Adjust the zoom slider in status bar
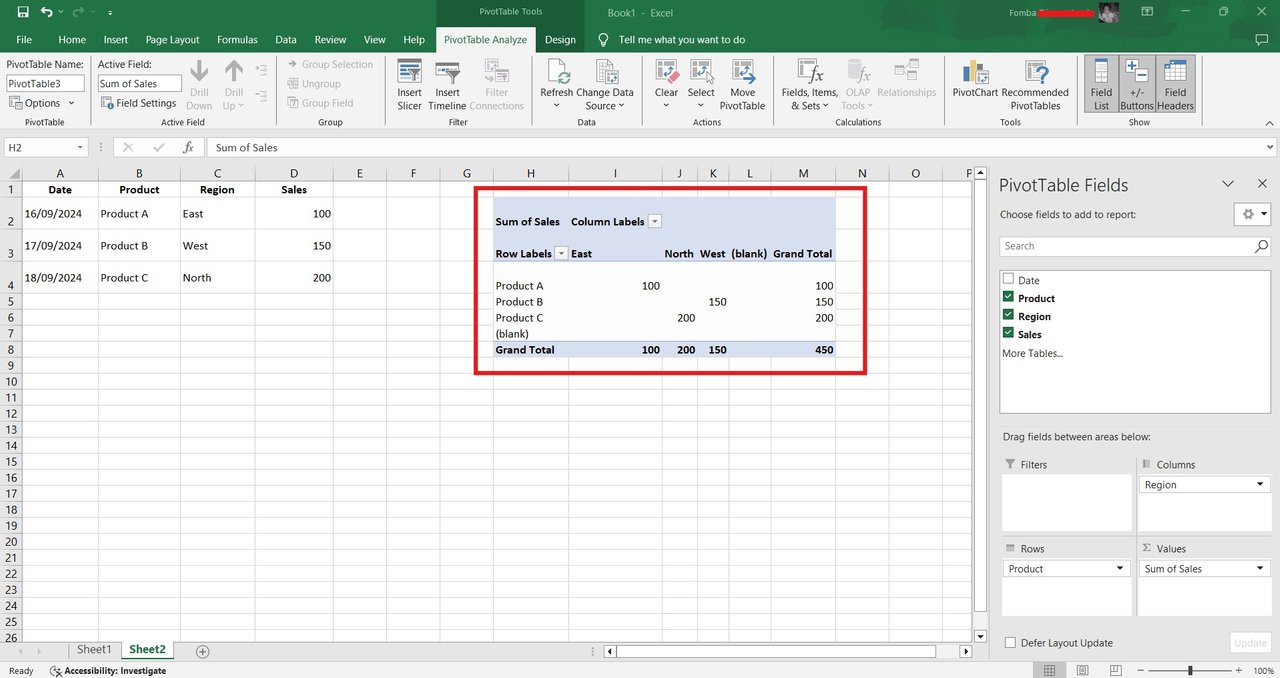The width and height of the screenshot is (1280, 678). (1190, 670)
